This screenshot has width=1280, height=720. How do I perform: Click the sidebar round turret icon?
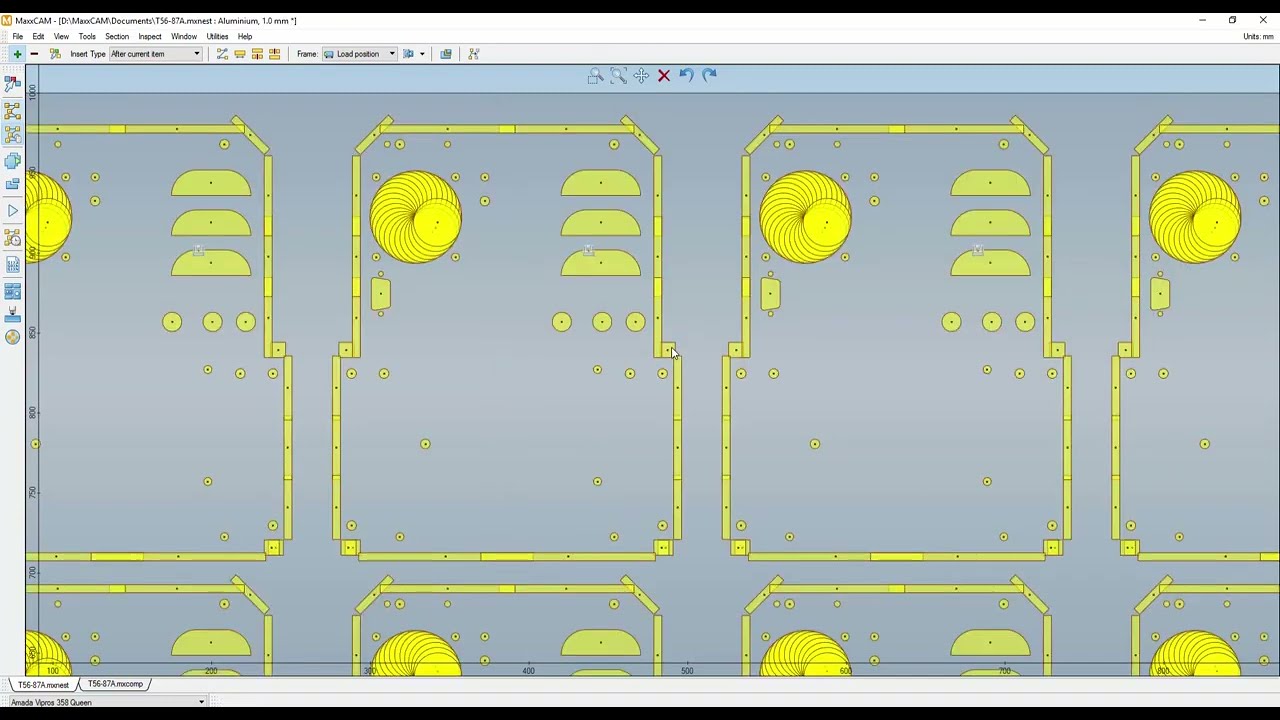(12, 337)
